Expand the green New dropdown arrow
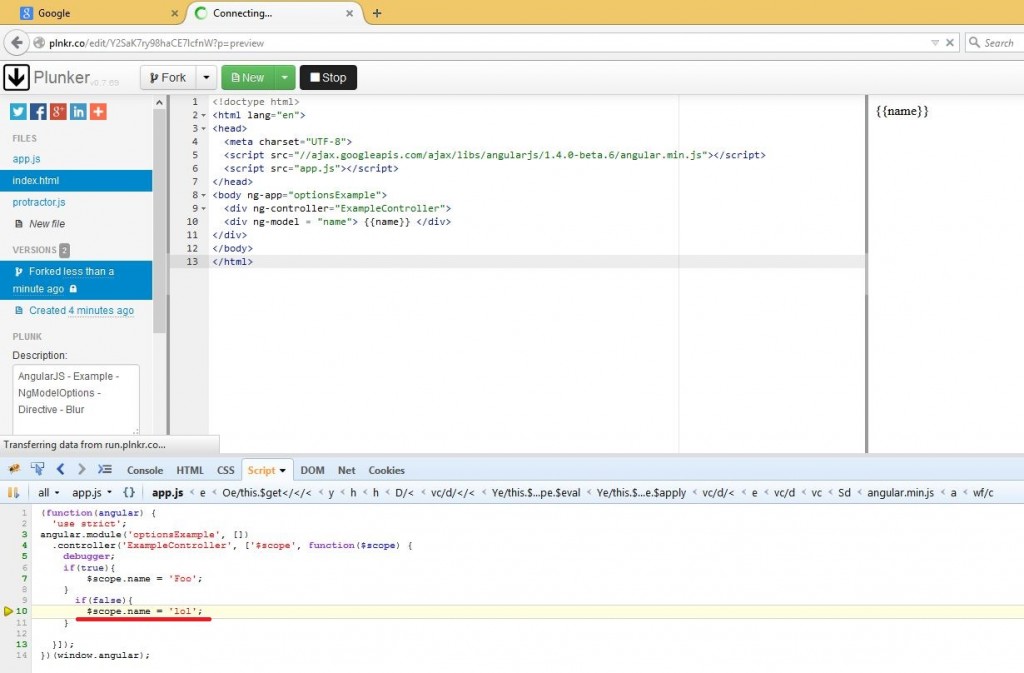 pyautogui.click(x=284, y=78)
